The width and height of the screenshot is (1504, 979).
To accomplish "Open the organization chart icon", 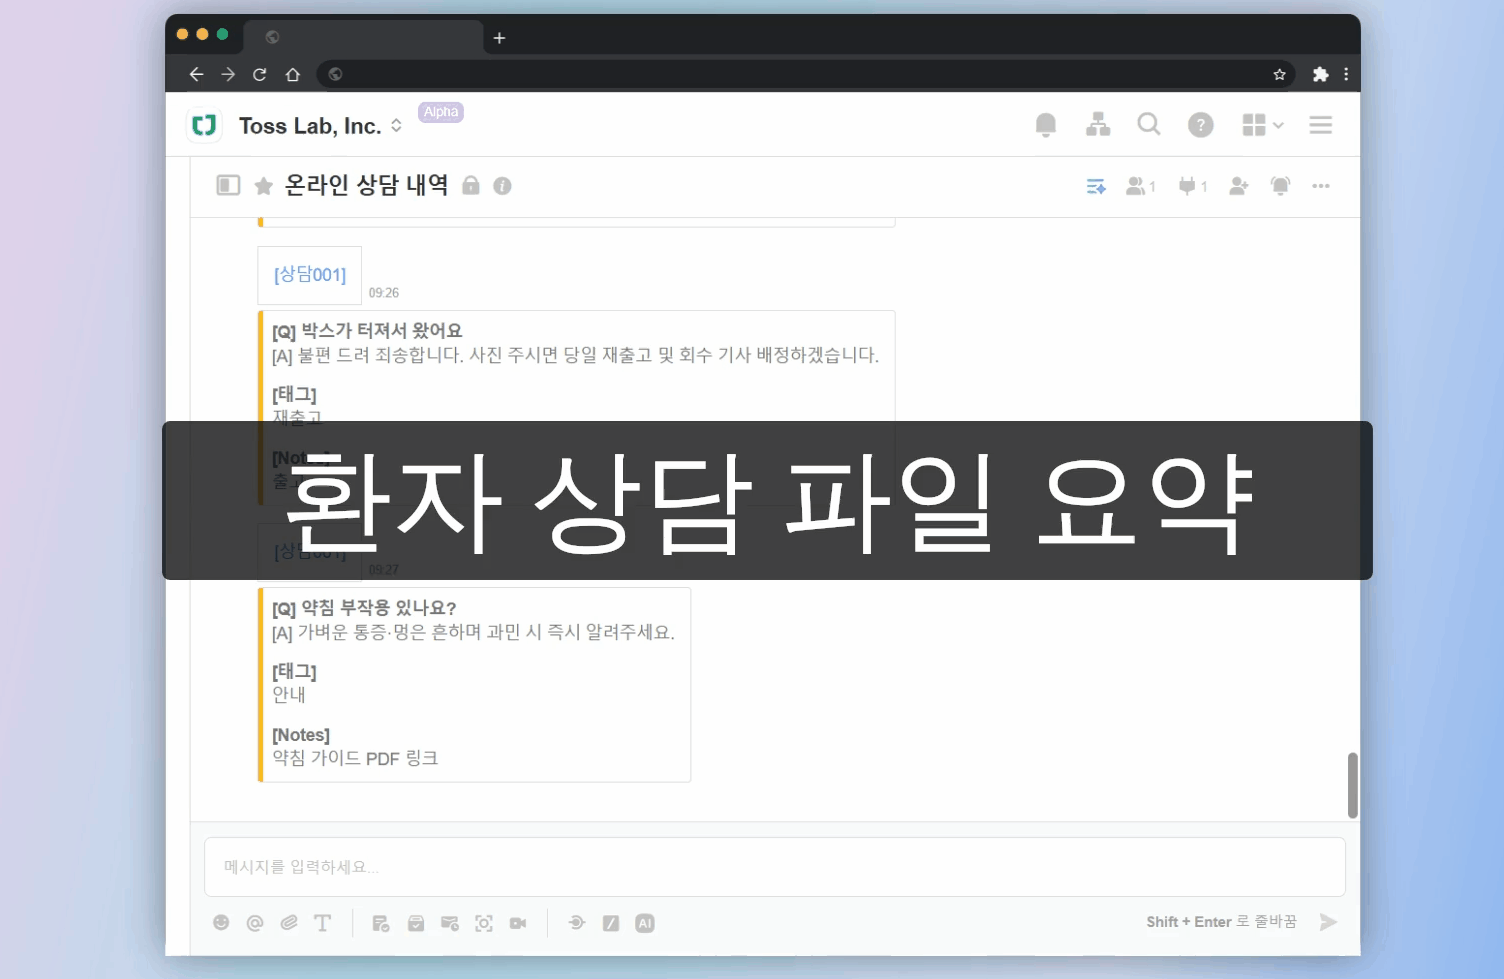I will pos(1098,125).
